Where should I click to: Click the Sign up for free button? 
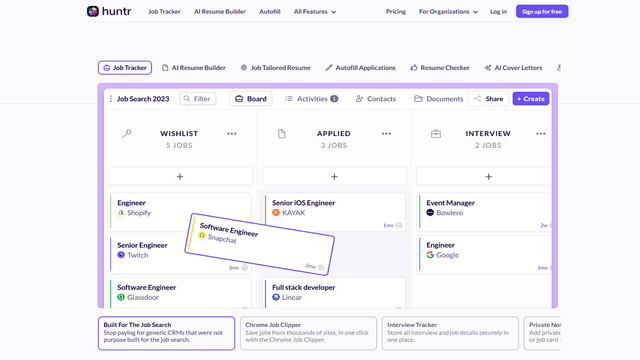click(x=542, y=11)
